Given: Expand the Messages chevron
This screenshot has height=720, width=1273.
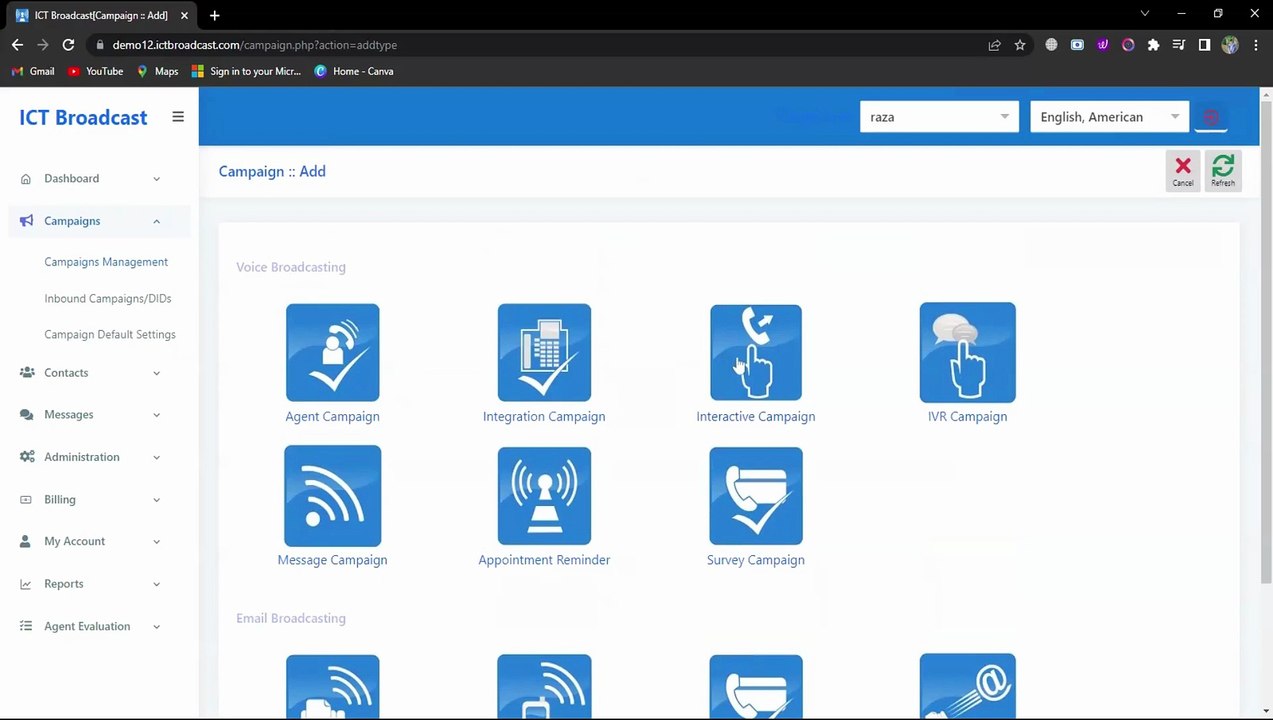Looking at the screenshot, I should pos(156,415).
